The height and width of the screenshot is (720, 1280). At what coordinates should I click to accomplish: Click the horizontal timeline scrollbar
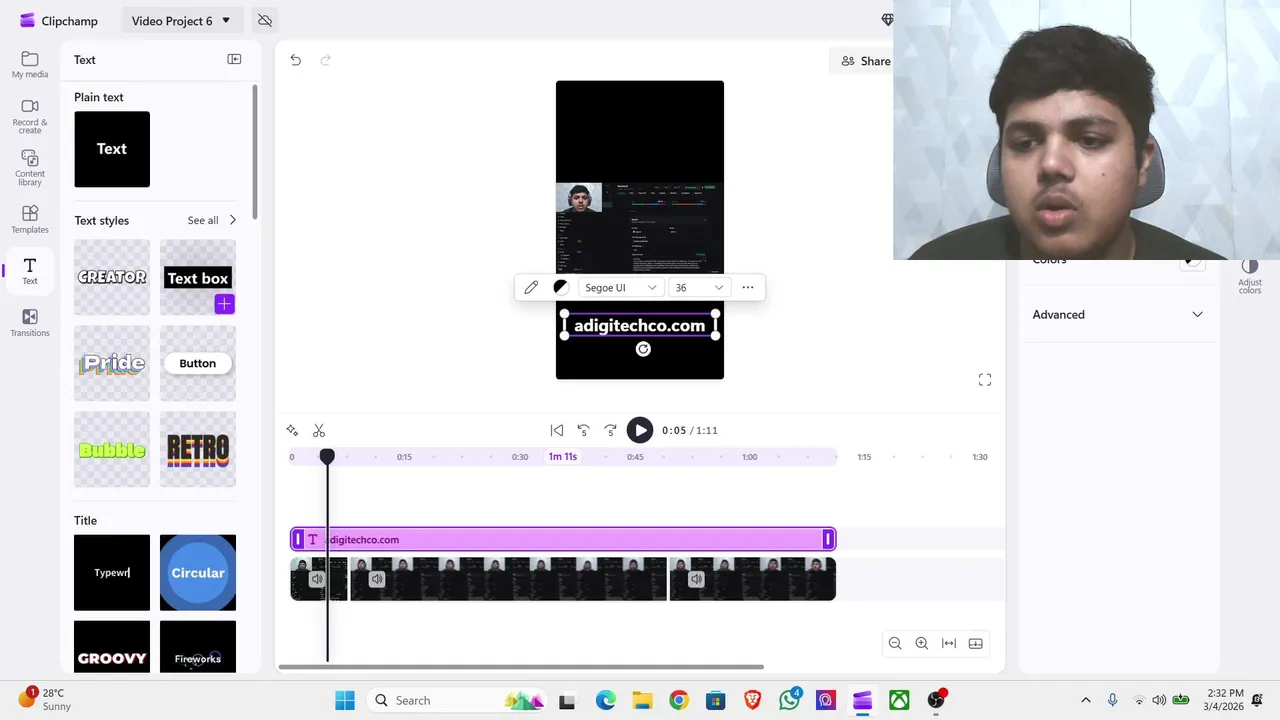pyautogui.click(x=521, y=667)
